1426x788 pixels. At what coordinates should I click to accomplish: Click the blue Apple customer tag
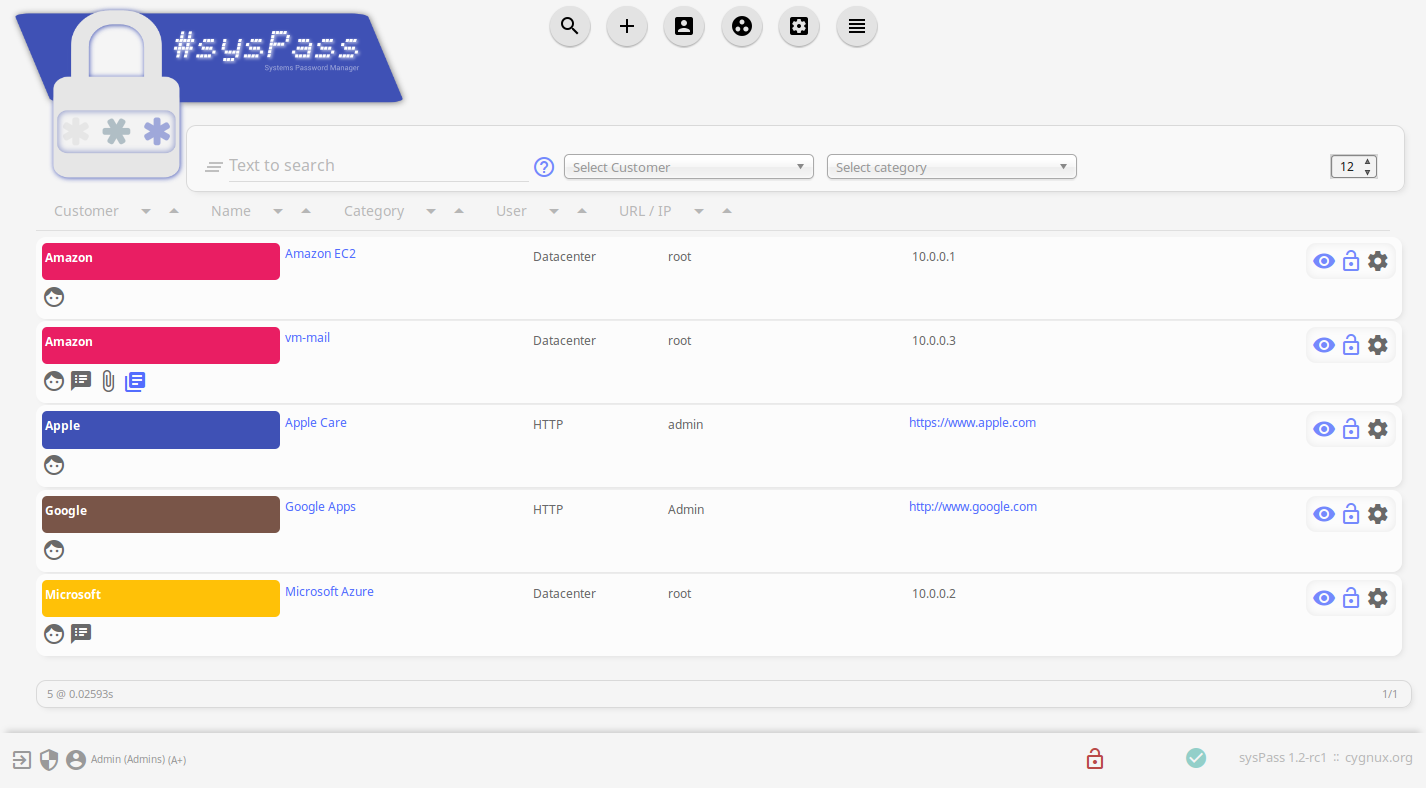(161, 430)
